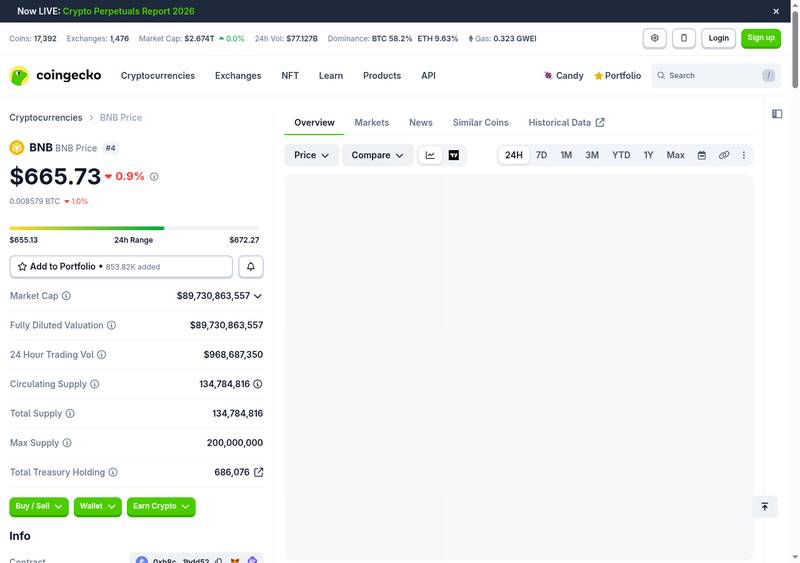Click the search magnifier icon
The image size is (800, 563).
(661, 76)
